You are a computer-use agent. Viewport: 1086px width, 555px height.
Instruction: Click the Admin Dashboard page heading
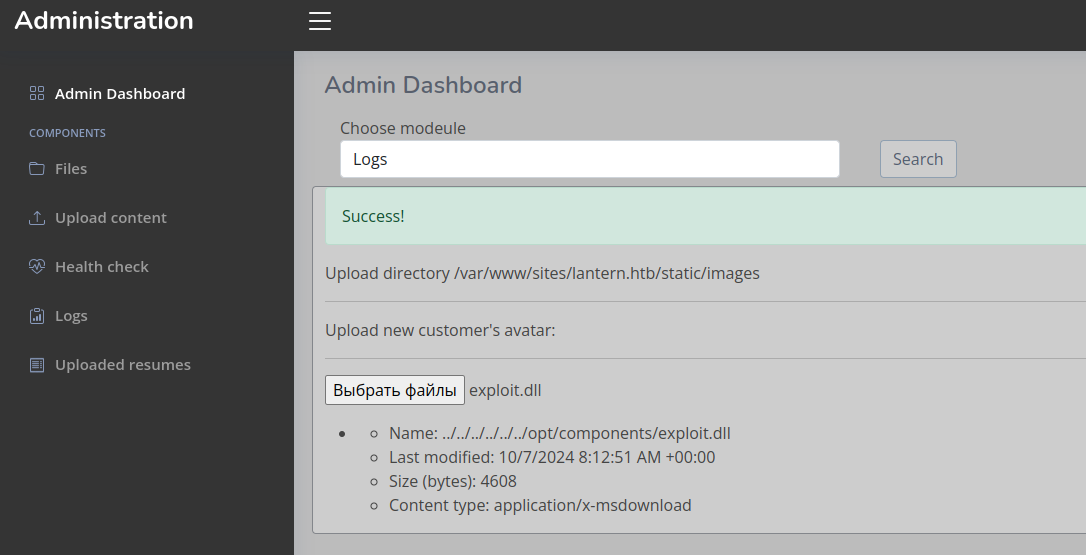point(423,85)
